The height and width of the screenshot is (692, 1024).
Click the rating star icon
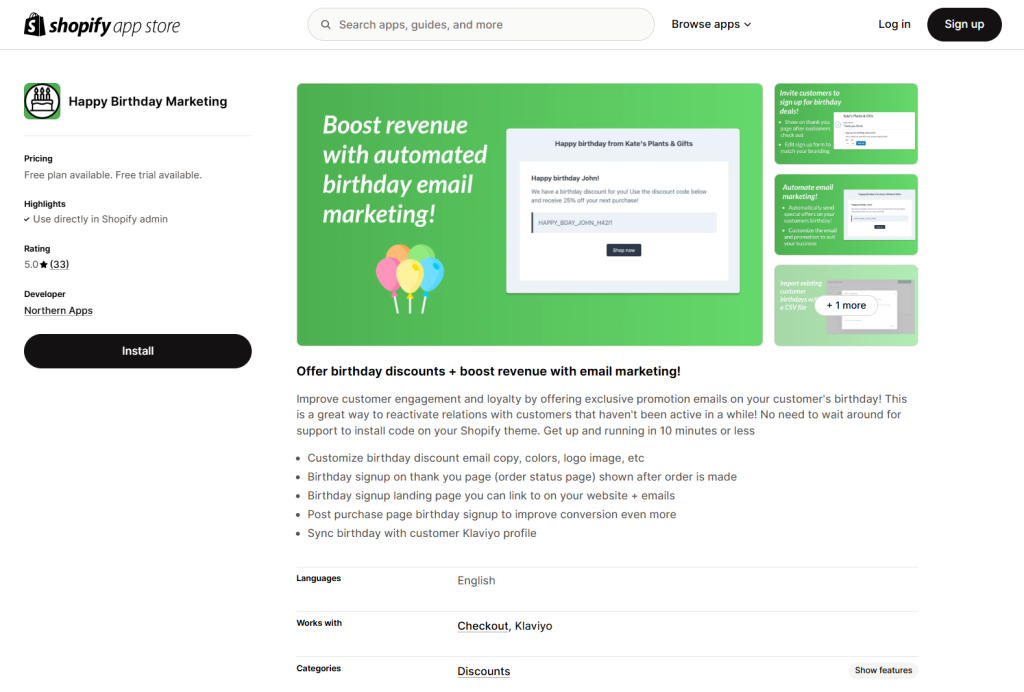(x=44, y=264)
